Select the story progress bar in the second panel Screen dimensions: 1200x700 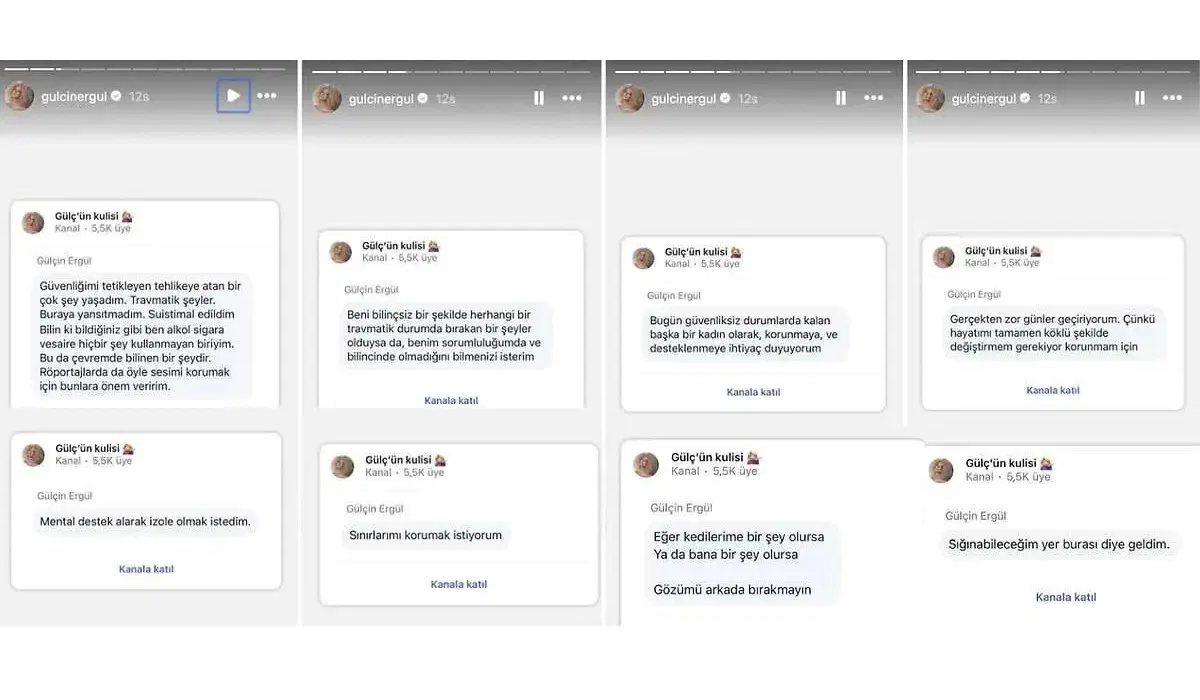(449, 71)
